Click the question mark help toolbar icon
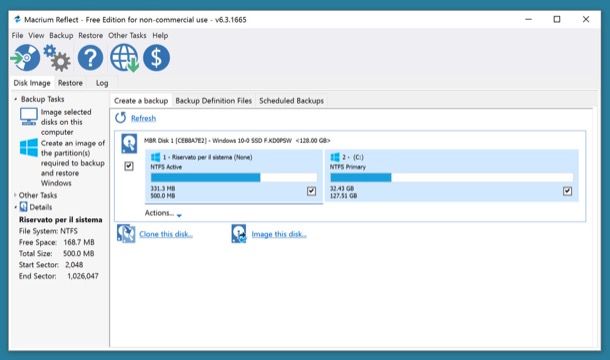The image size is (610, 360). (x=90, y=58)
